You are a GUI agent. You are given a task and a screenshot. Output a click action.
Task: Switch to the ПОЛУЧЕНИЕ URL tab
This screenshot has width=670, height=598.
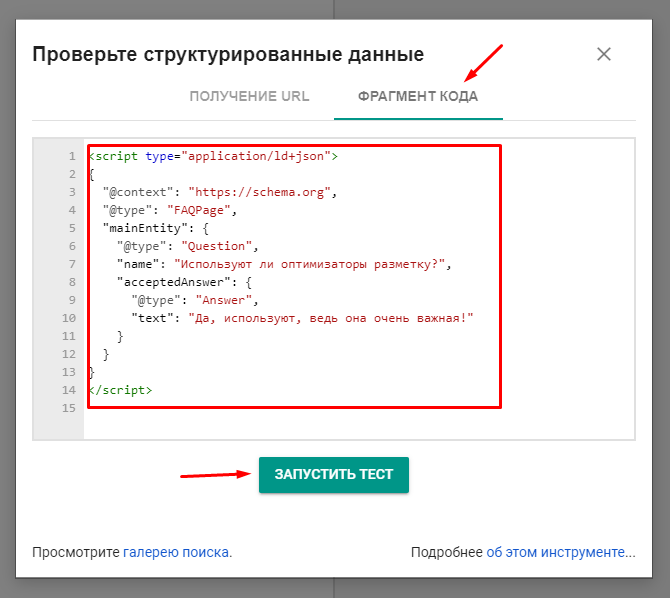(x=249, y=97)
